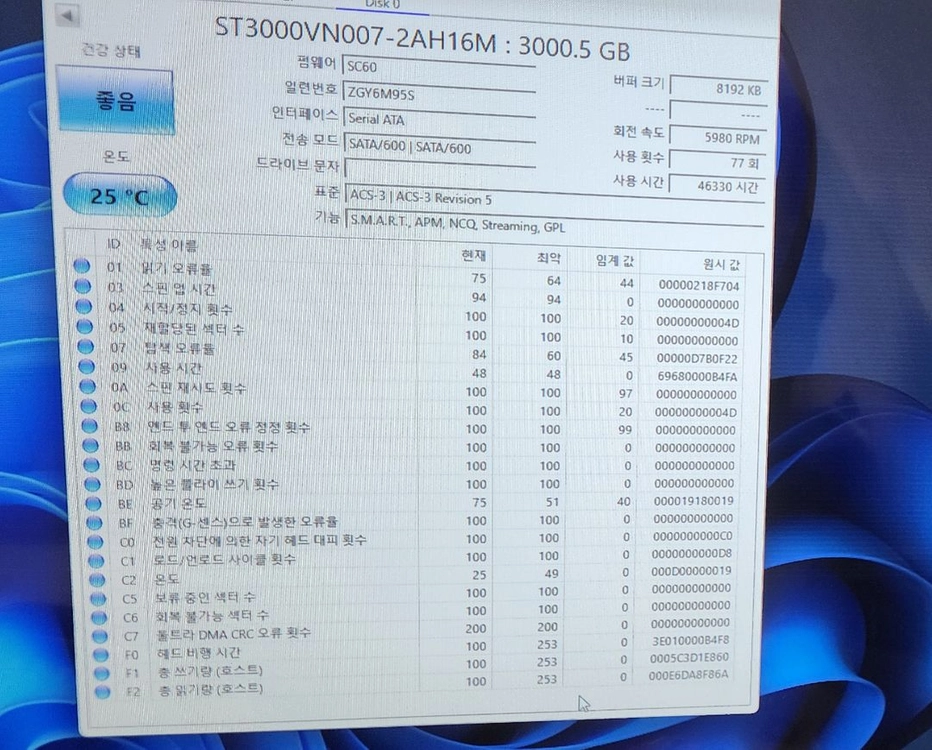Click the status dot for ID BE

94,503
